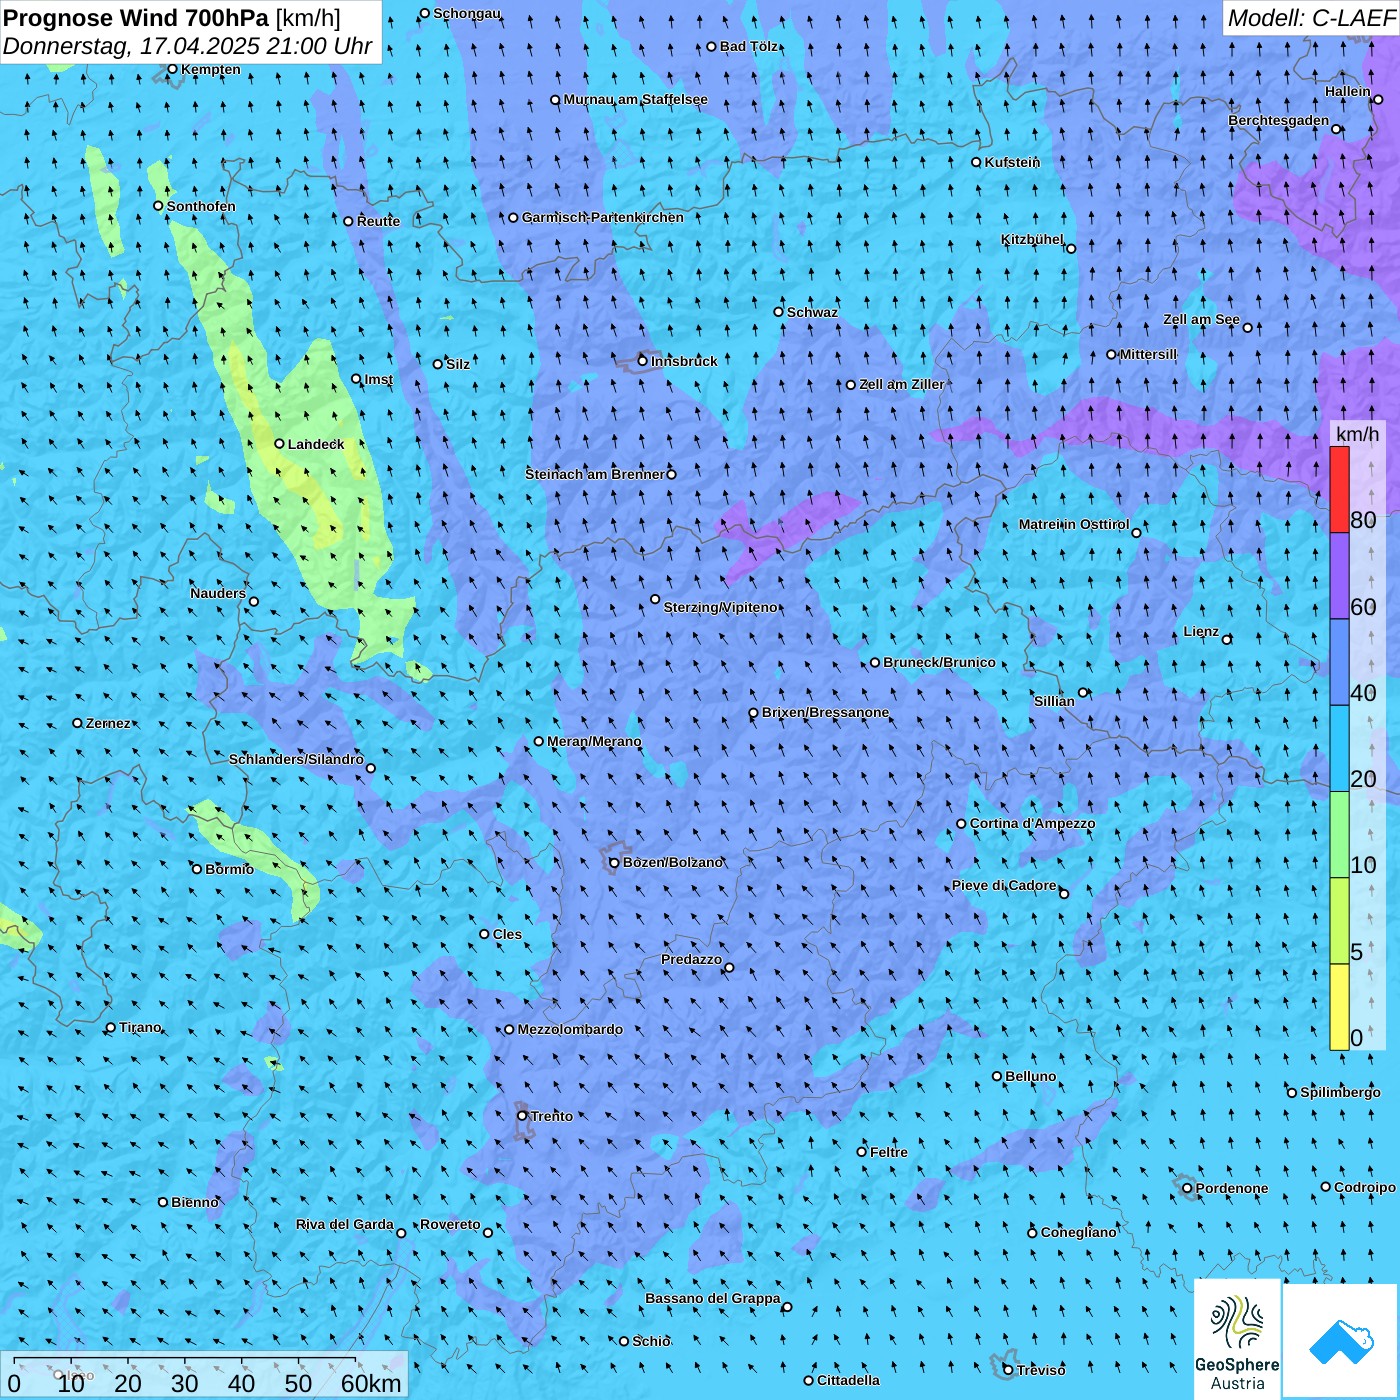Click the Pordenone city label

point(1232,1188)
